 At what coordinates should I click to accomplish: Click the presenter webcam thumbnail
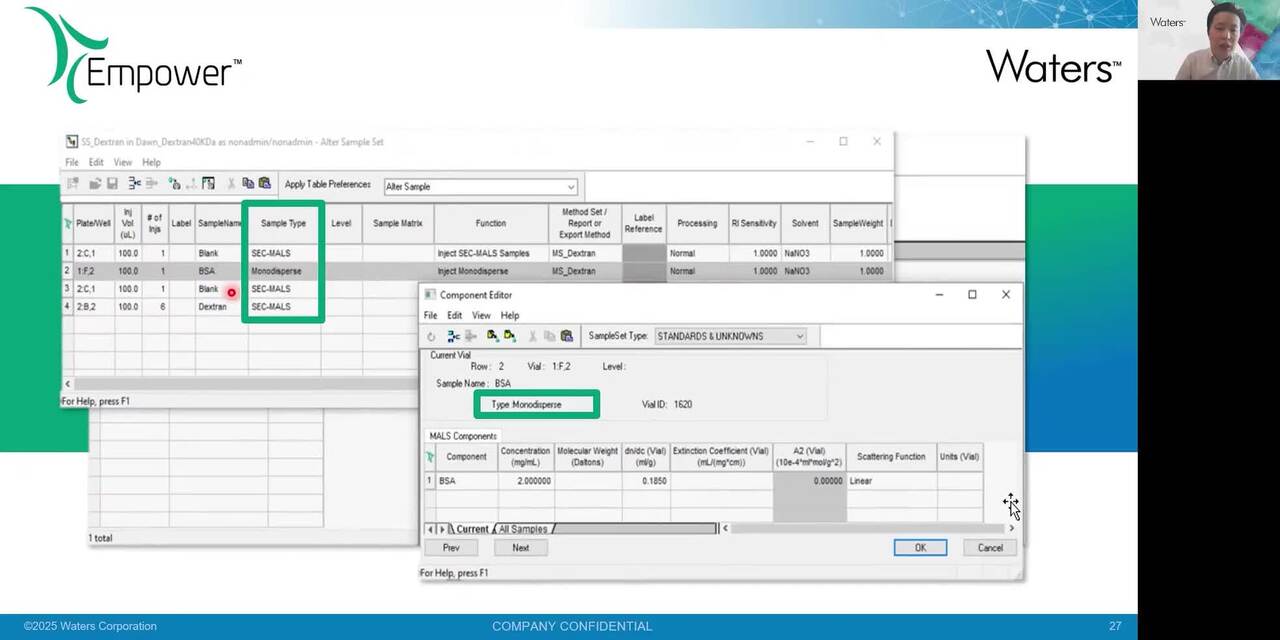coord(1209,40)
